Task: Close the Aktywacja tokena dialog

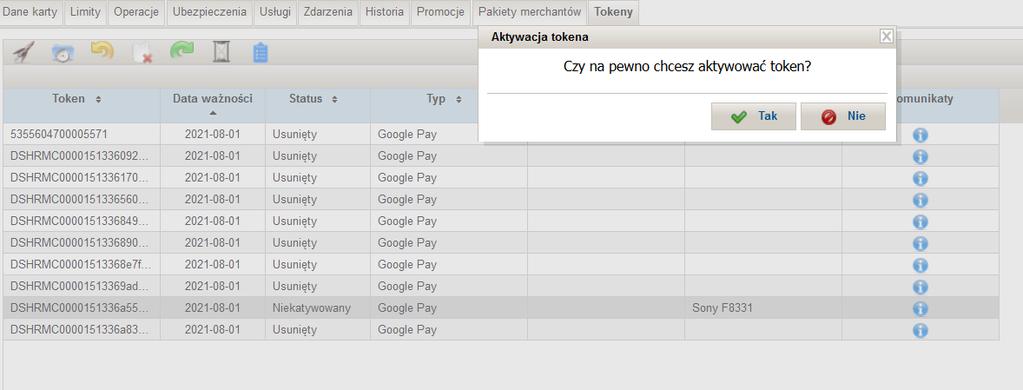Action: [886, 37]
